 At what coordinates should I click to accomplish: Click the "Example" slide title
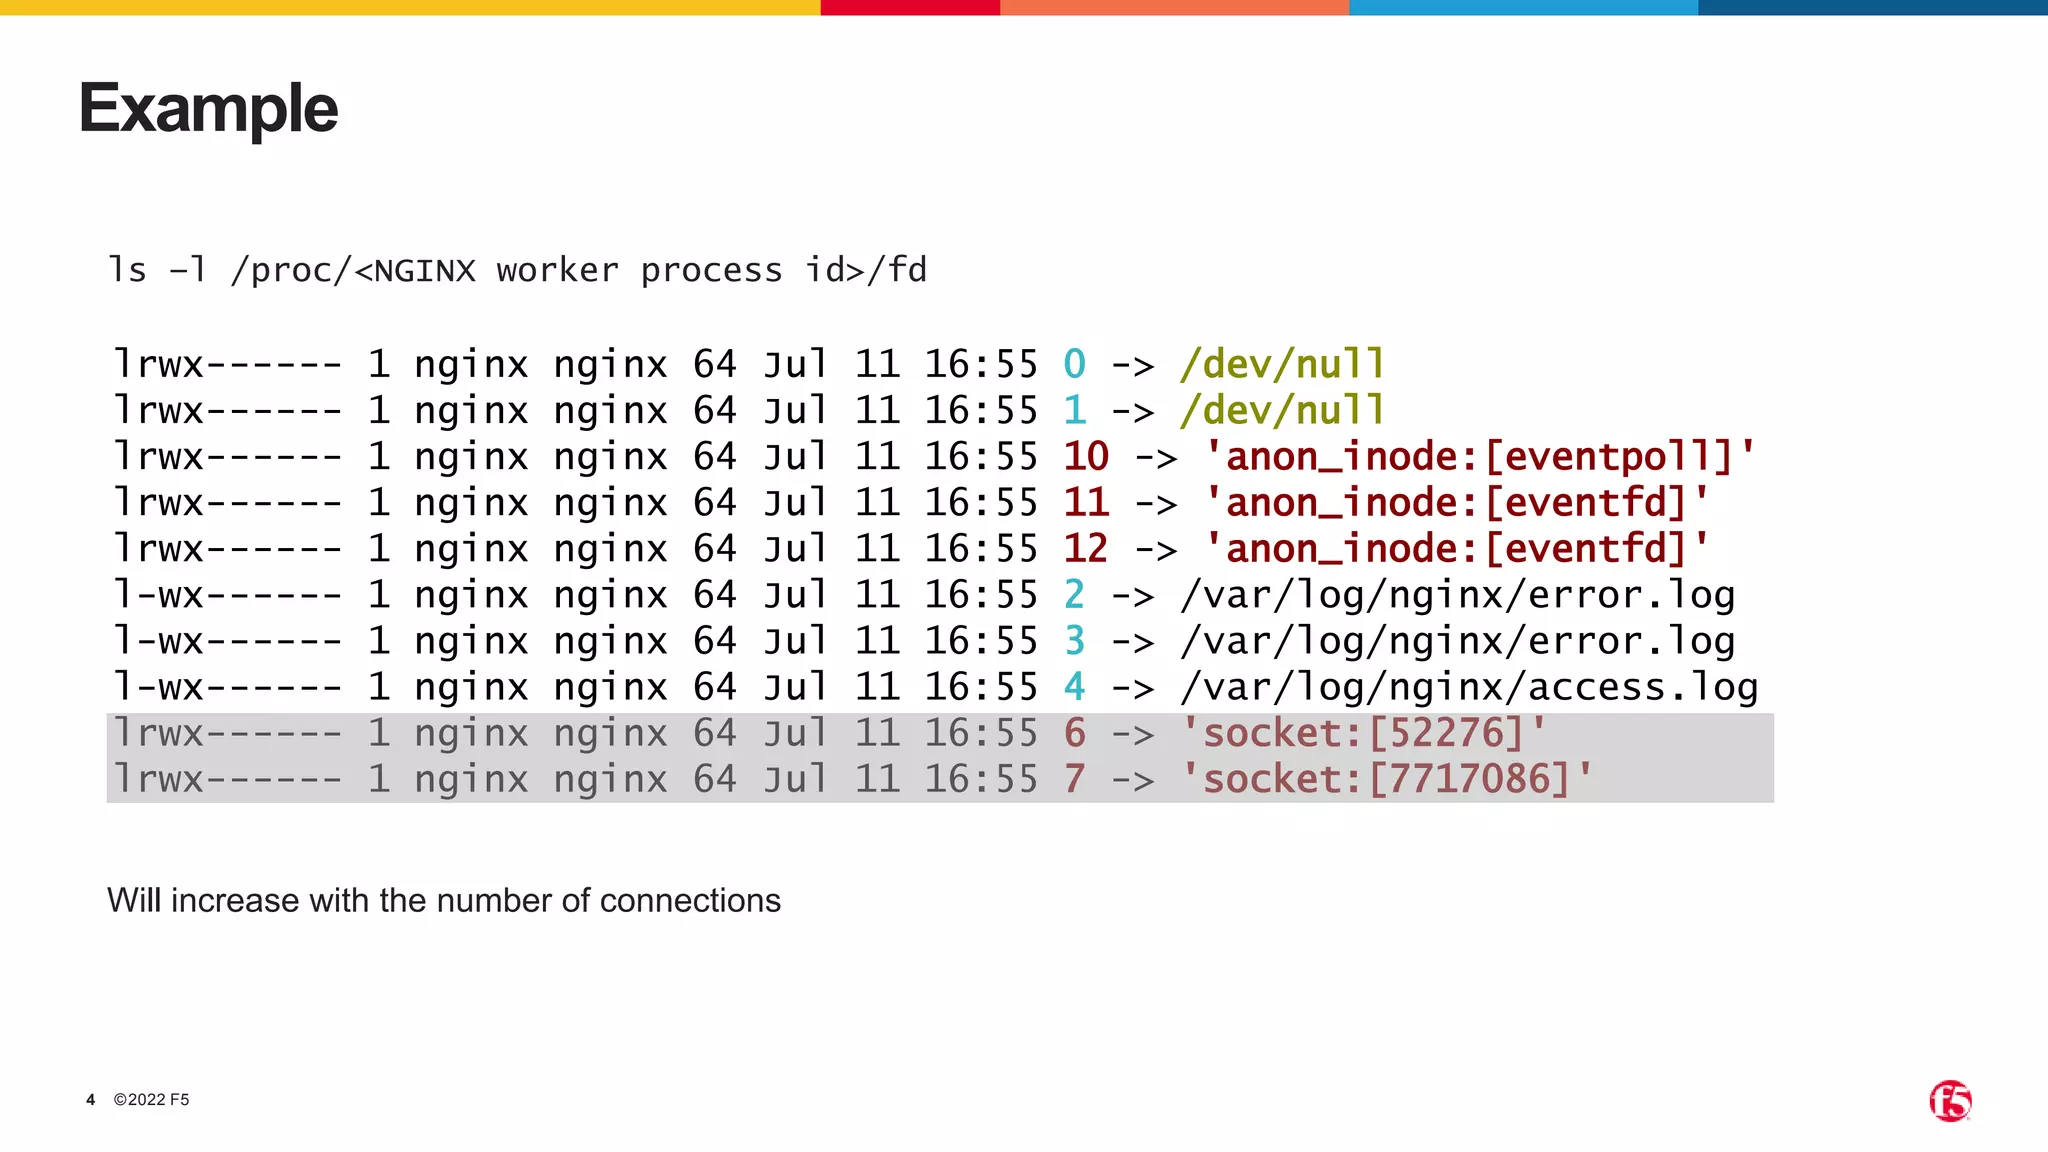click(208, 108)
